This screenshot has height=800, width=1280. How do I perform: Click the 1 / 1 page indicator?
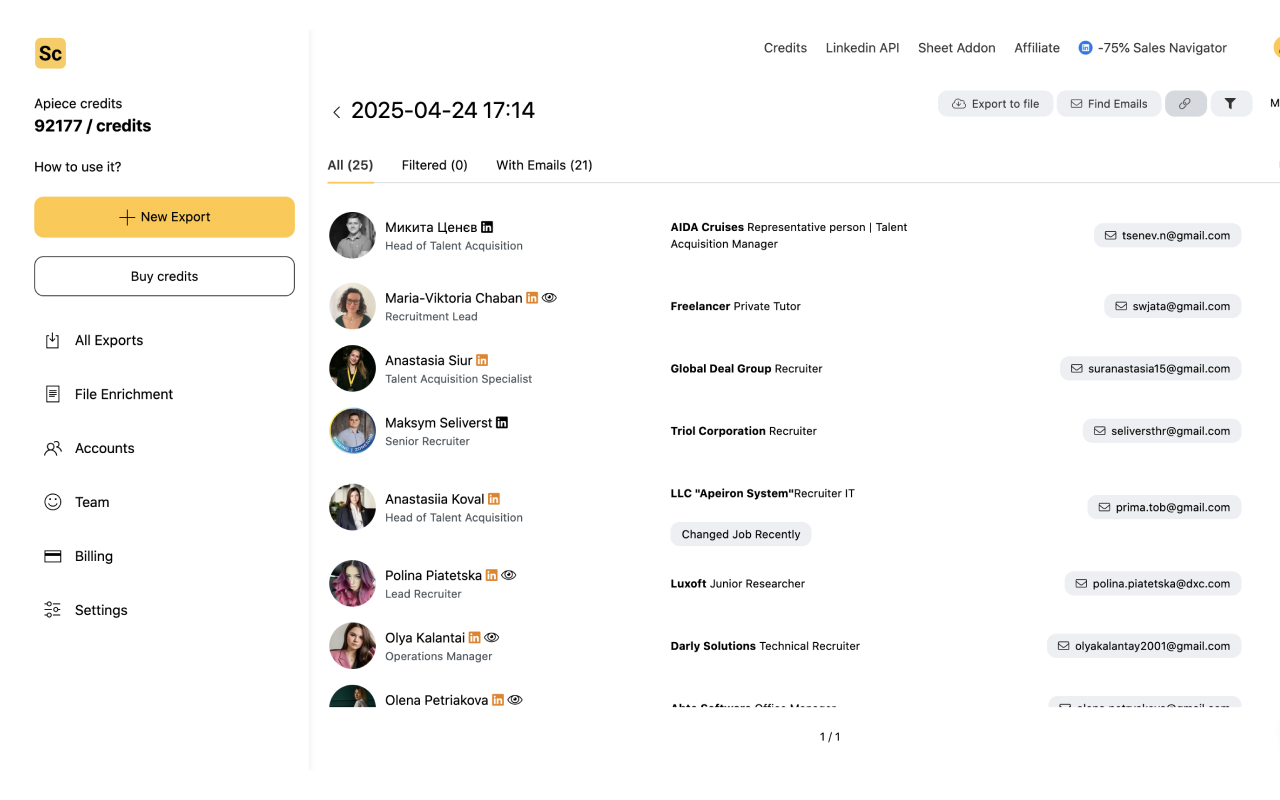tap(830, 737)
